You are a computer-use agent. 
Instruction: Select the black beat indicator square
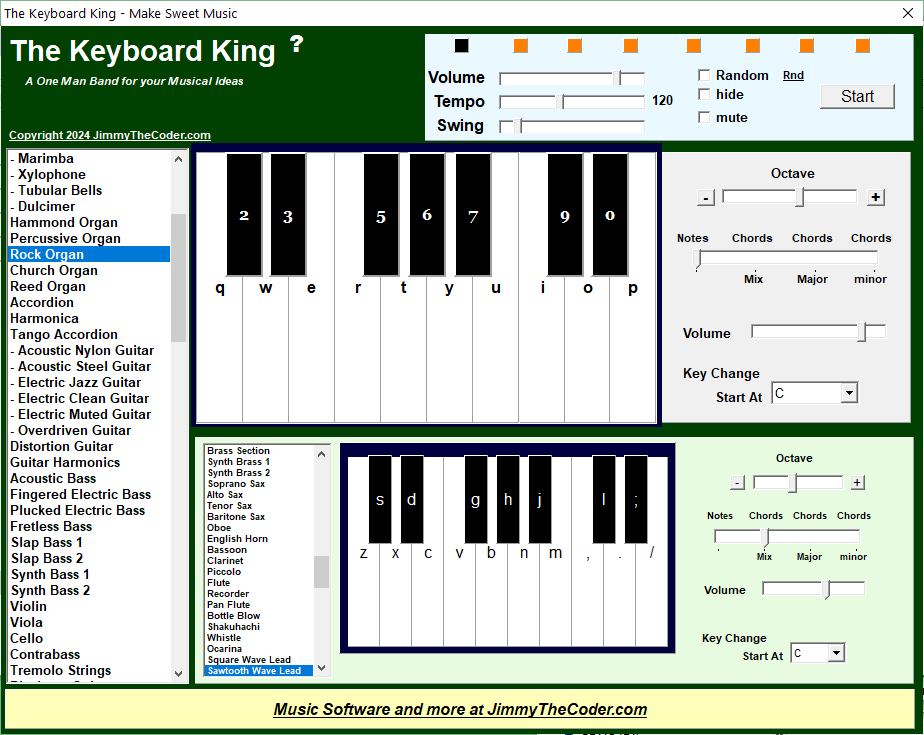461,45
